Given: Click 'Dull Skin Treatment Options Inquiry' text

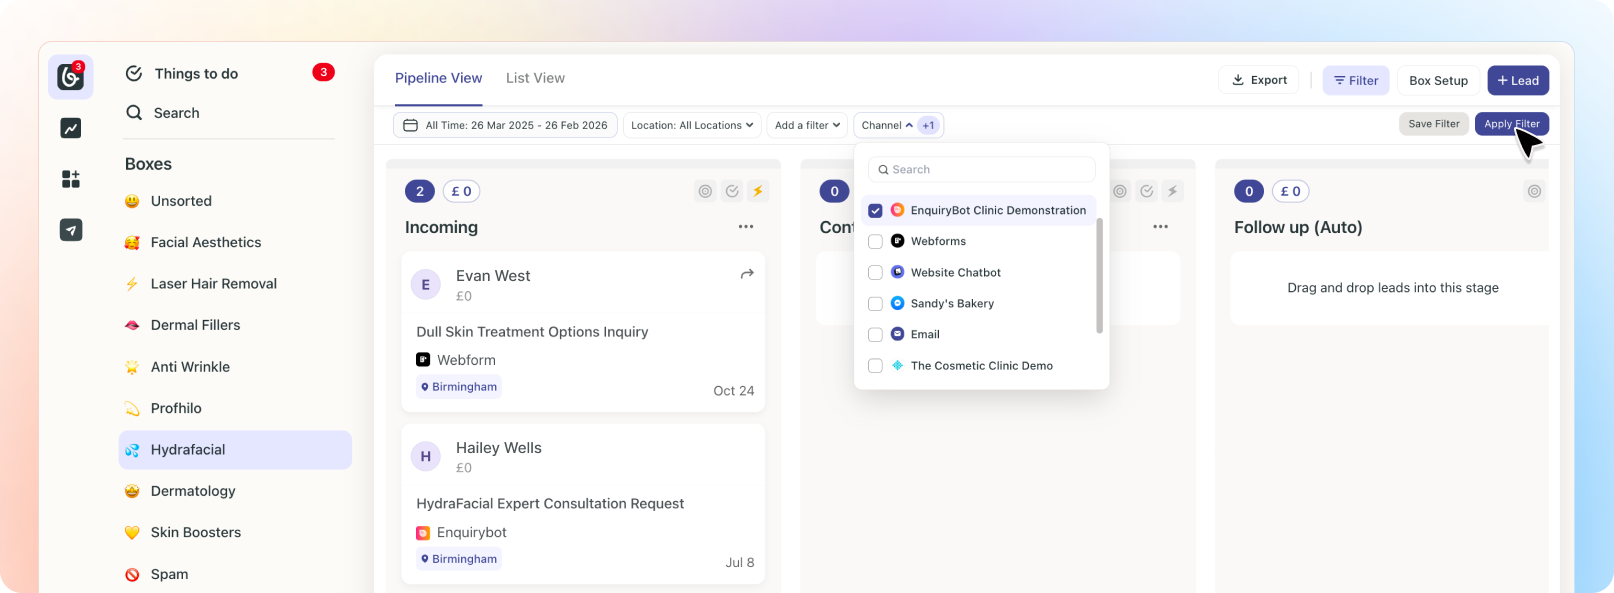Looking at the screenshot, I should [532, 332].
